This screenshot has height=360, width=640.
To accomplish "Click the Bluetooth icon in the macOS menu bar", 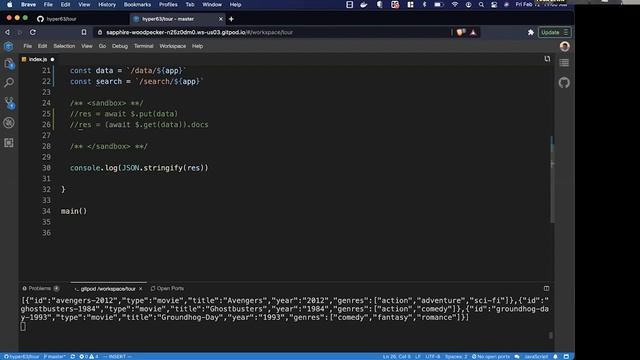I will 424,4.
